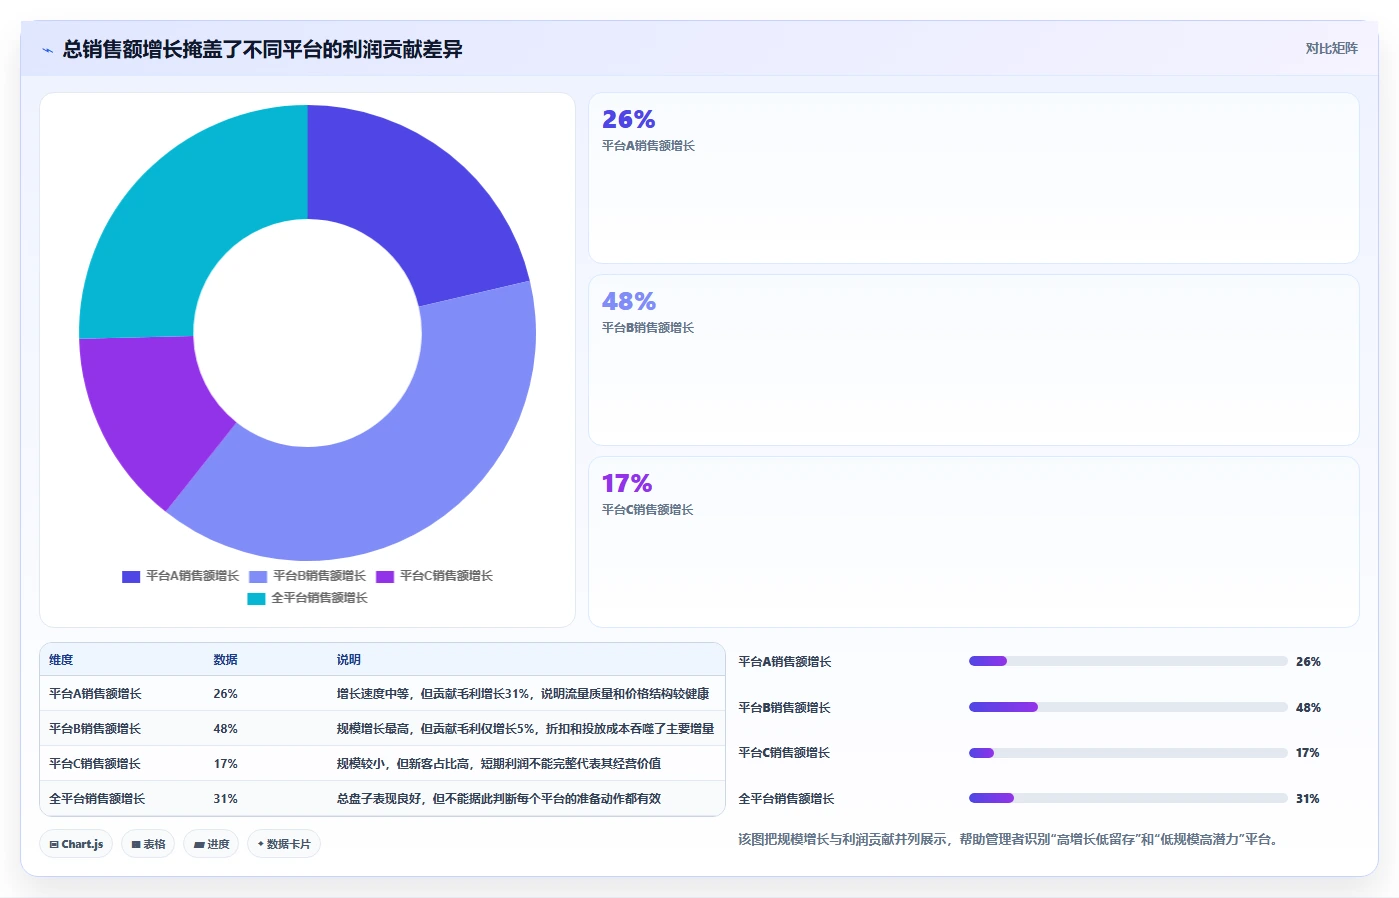This screenshot has height=898, width=1399.
Task: Click description starting 规模增长最高
Action: point(525,729)
